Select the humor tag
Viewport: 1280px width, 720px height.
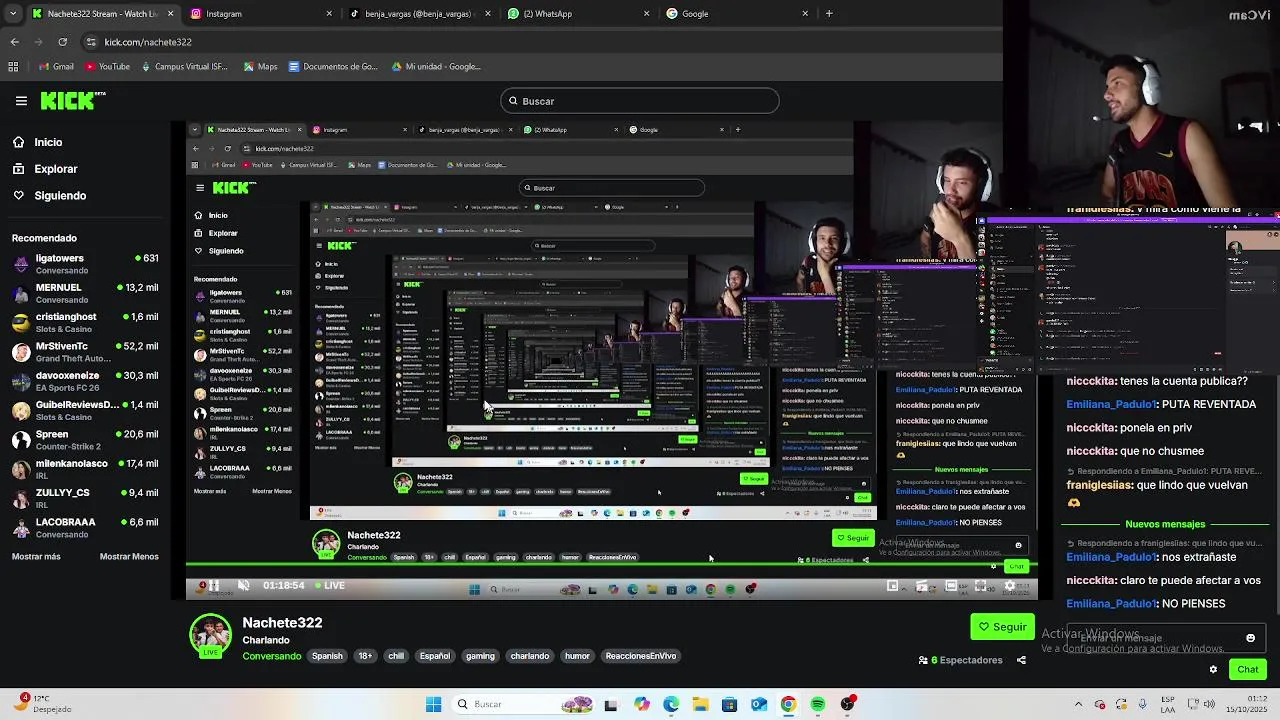click(577, 656)
